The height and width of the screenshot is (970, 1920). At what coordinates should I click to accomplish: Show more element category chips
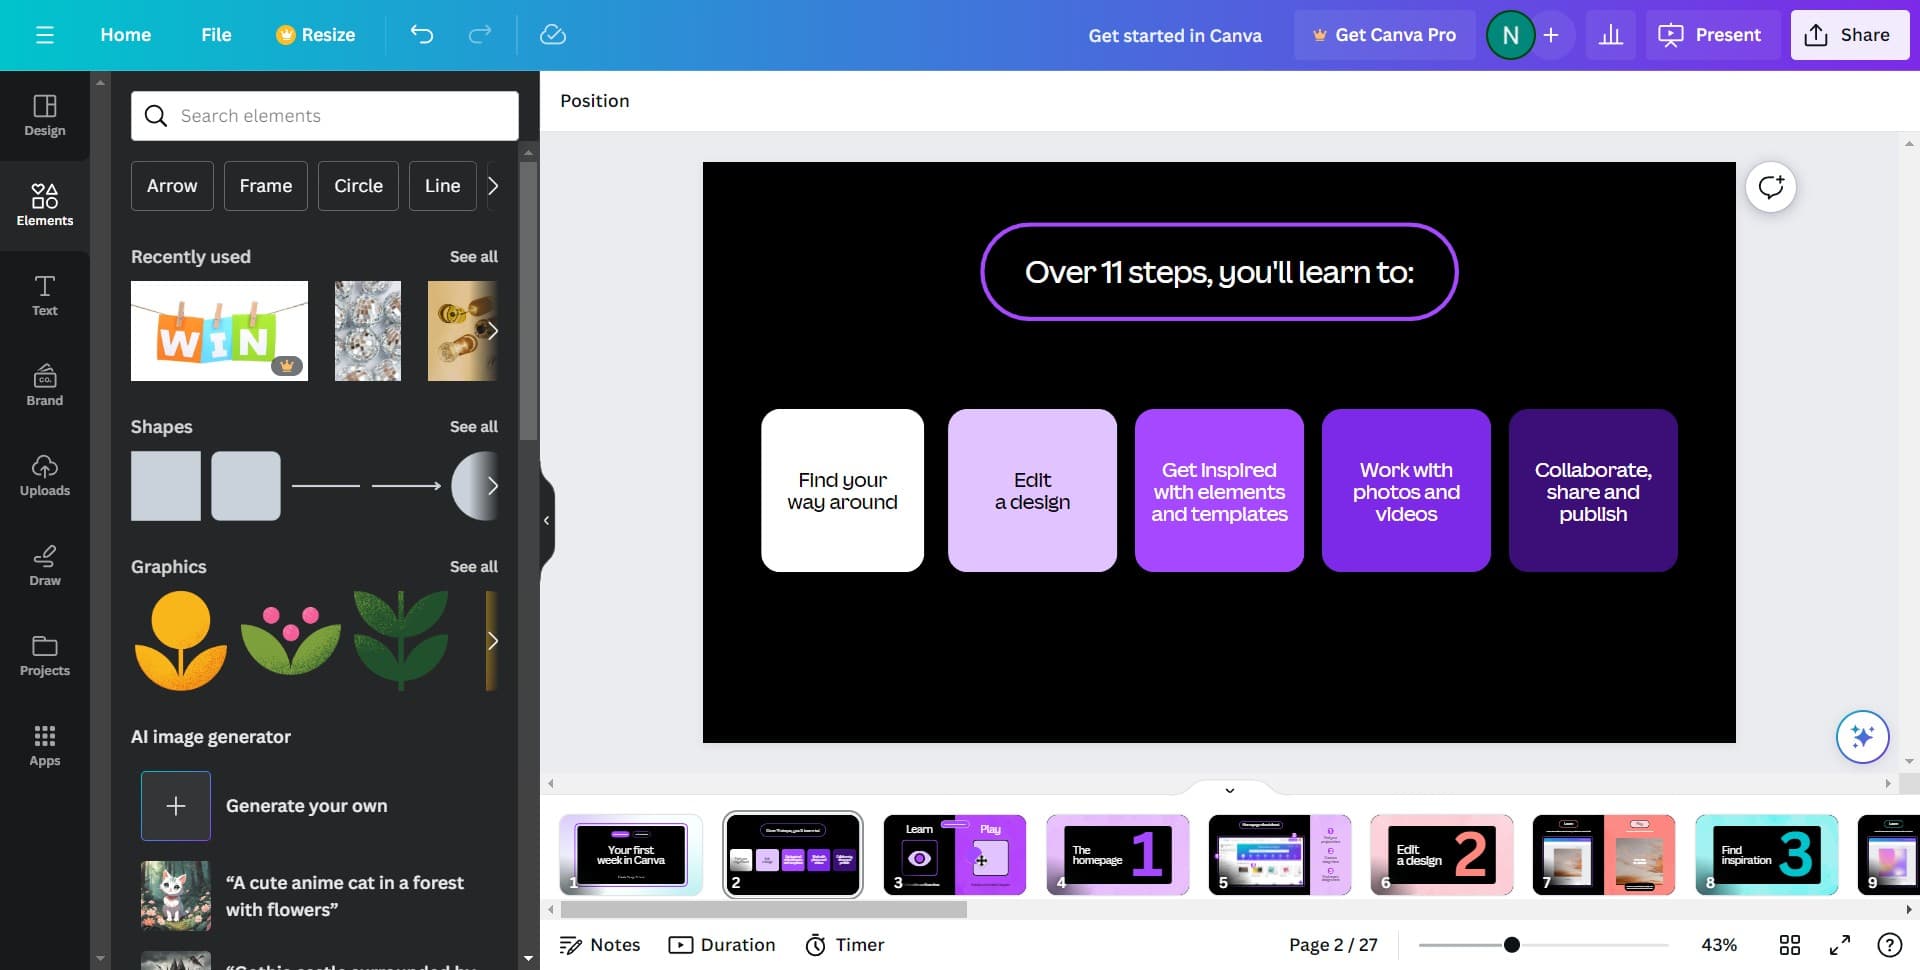click(x=492, y=186)
